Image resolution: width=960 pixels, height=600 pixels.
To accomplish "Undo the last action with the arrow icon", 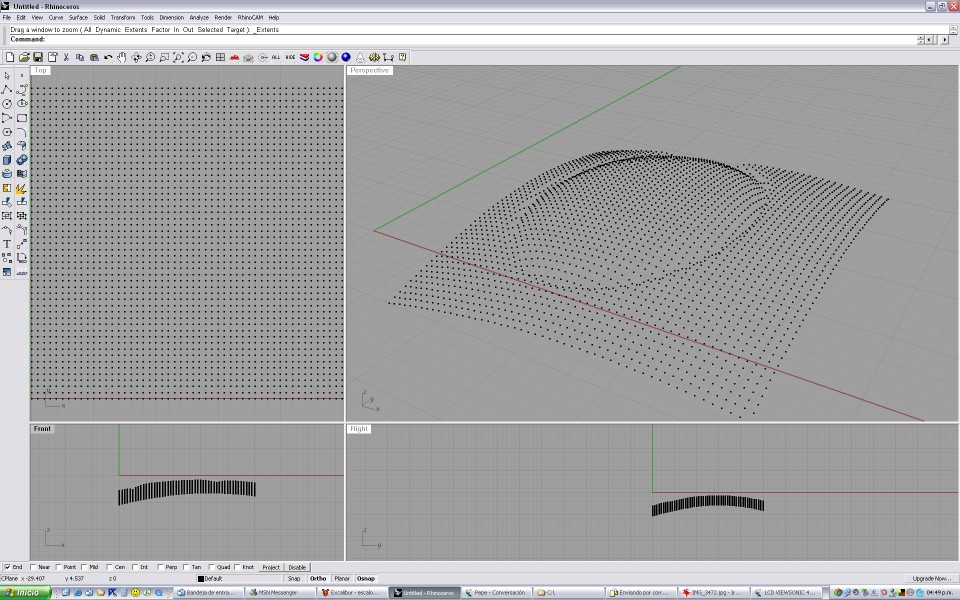I will [x=108, y=57].
